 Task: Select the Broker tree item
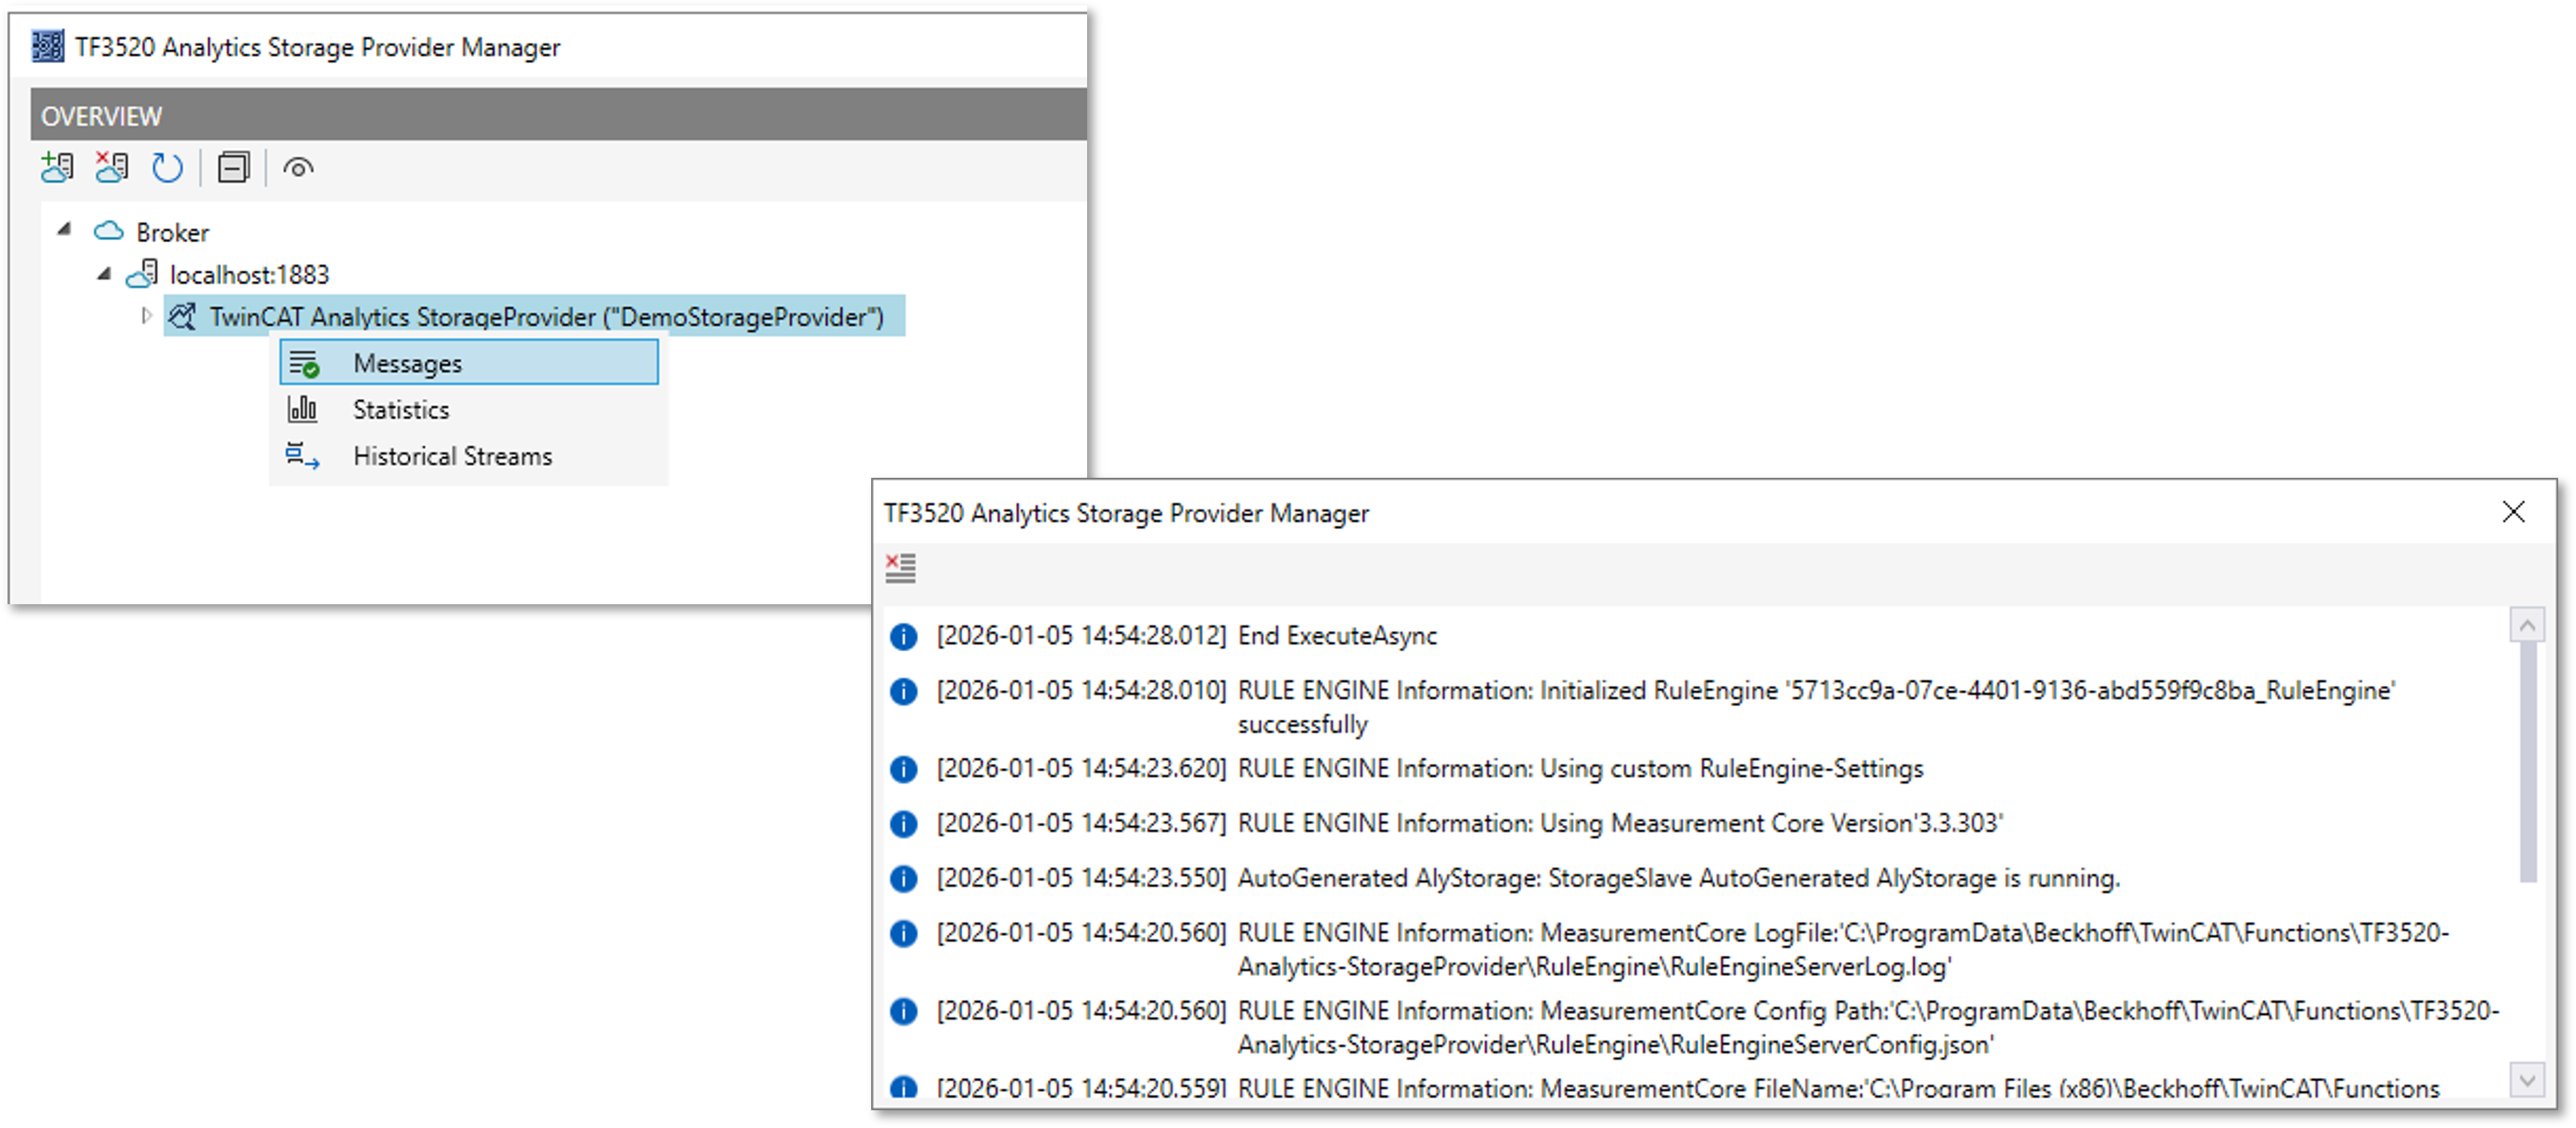[172, 232]
